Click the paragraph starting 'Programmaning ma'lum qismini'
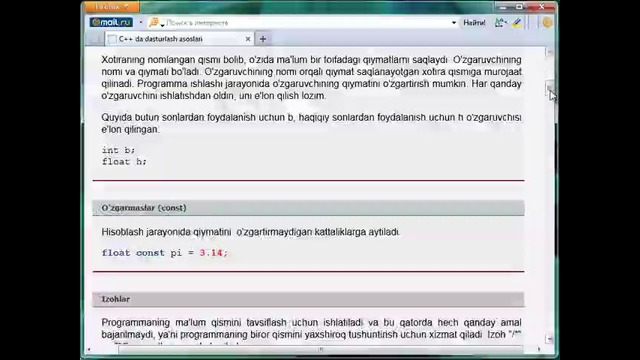The height and width of the screenshot is (360, 640). (x=311, y=331)
